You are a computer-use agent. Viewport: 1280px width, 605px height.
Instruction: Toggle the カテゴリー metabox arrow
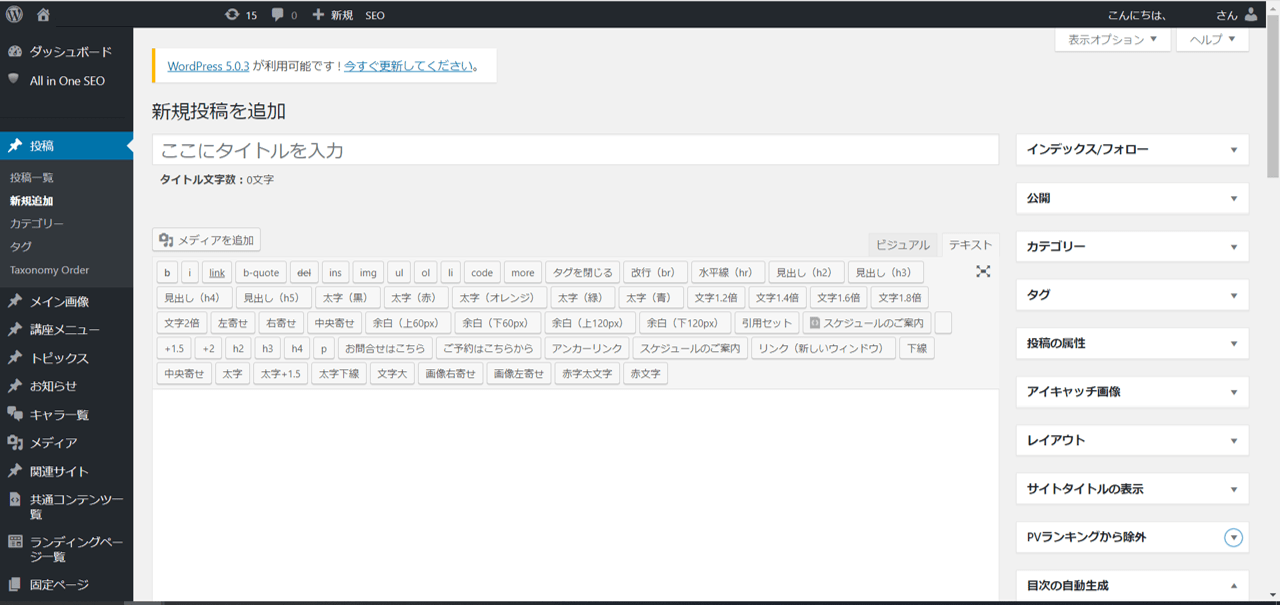point(1234,247)
